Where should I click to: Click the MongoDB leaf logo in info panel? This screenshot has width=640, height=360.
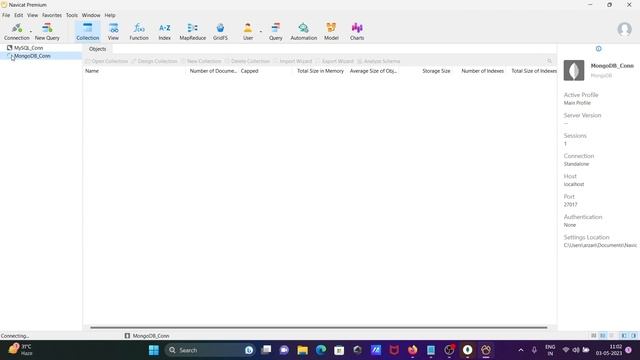[573, 70]
